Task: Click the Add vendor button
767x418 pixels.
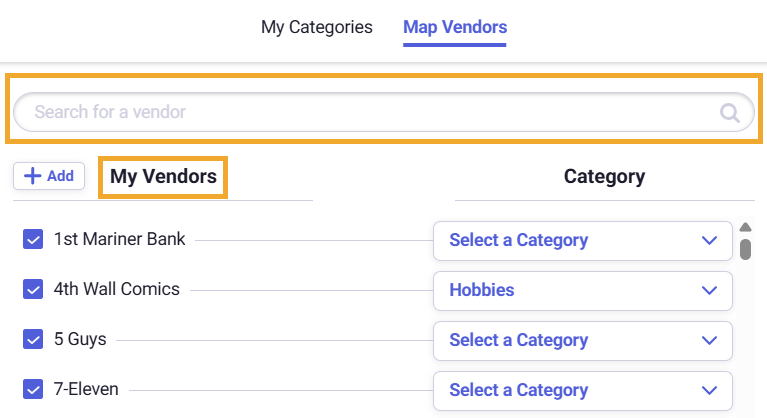Action: 49,176
